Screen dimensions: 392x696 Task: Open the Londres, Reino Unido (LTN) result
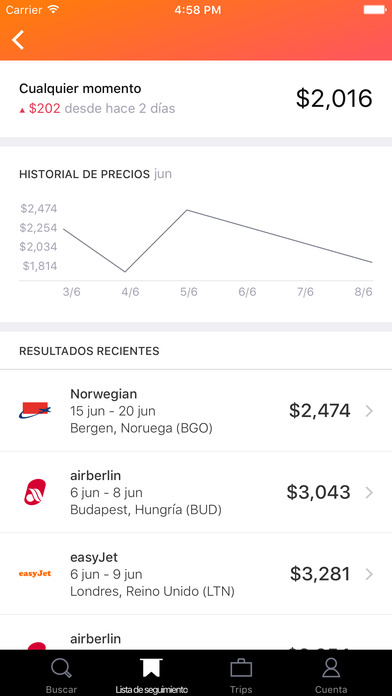196,574
